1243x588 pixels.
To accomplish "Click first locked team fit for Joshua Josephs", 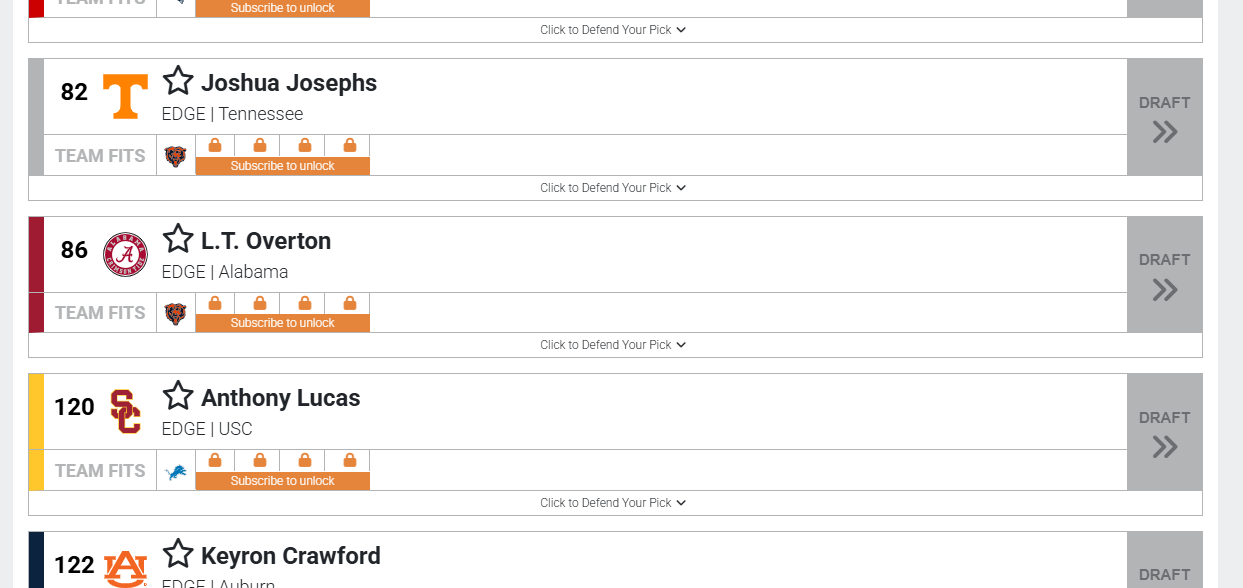I will pos(215,146).
